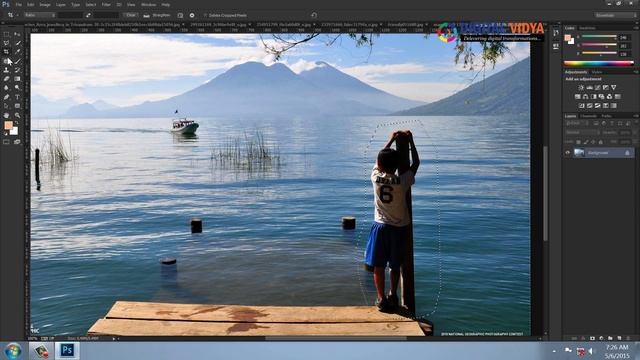The image size is (640, 360).
Task: Add a Black & White adjustment
Action: (x=593, y=97)
